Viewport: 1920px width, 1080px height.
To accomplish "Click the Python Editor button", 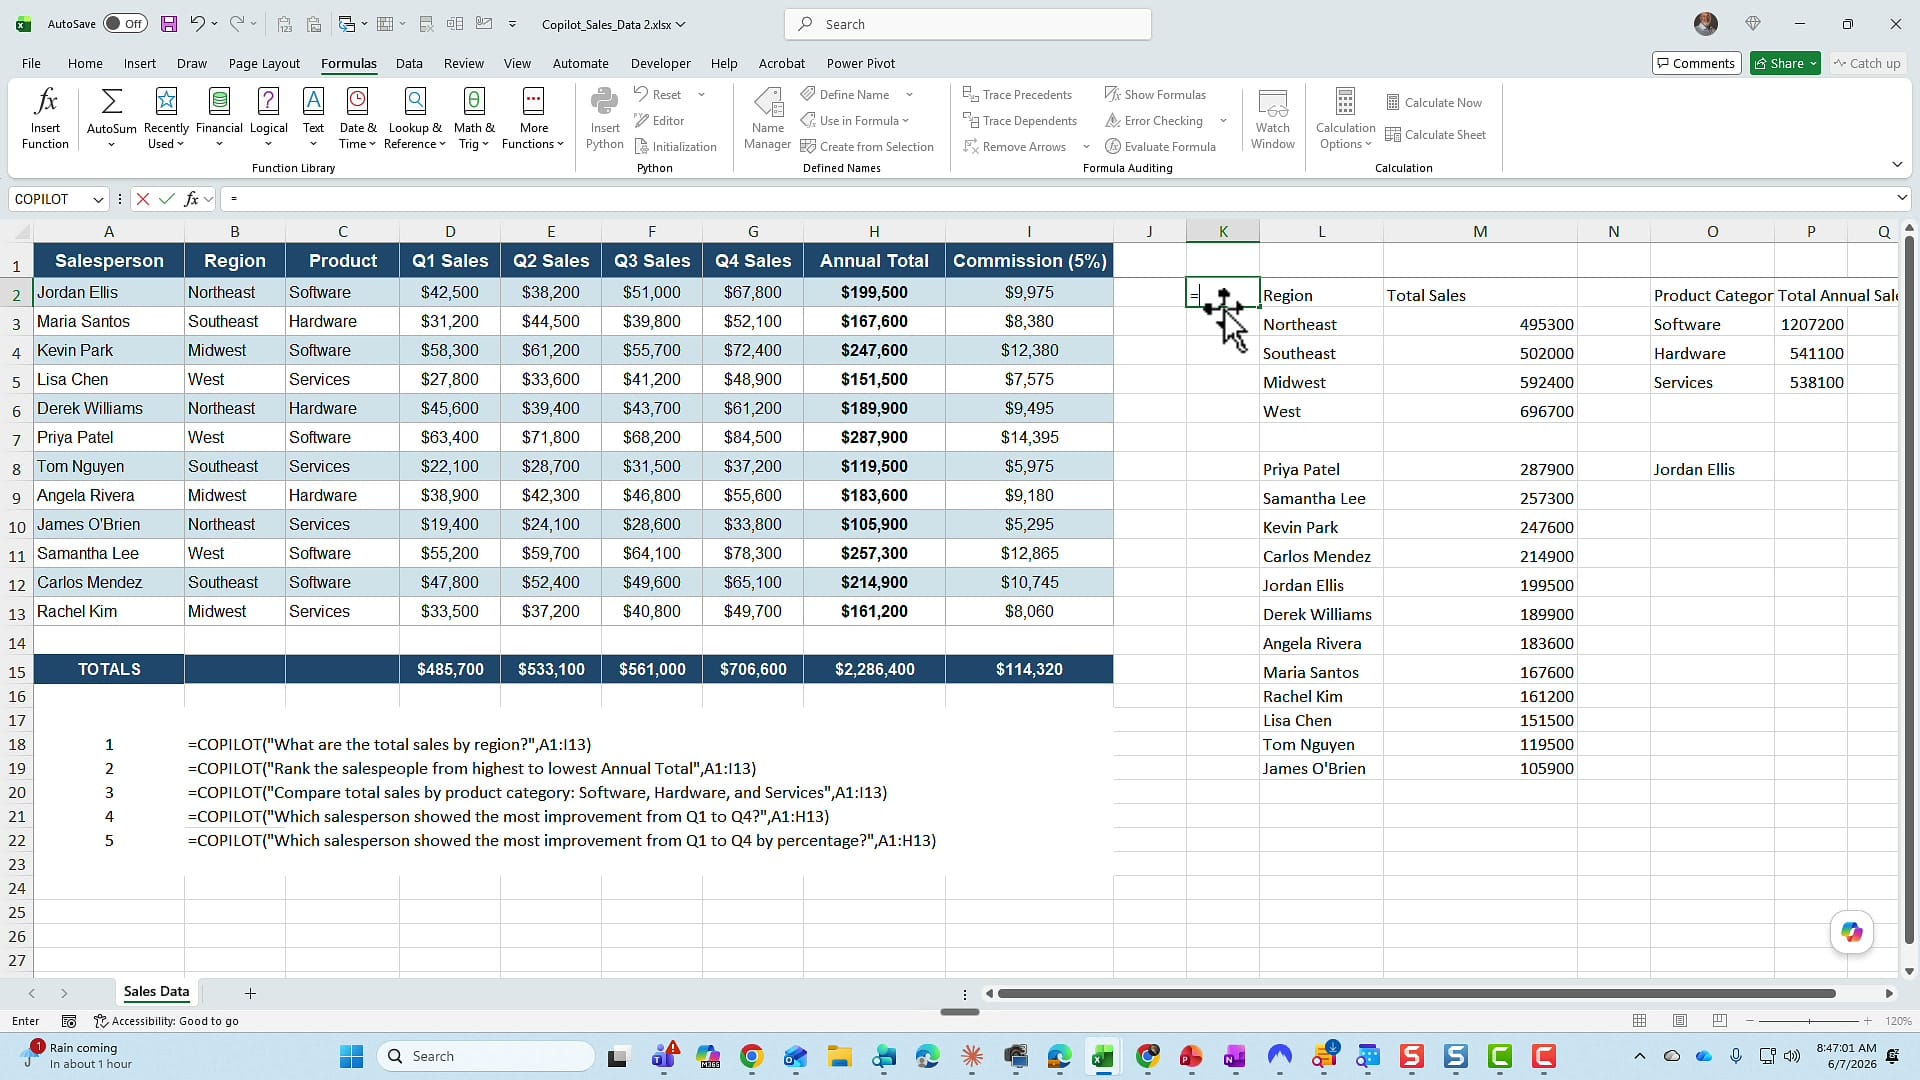I will [659, 120].
